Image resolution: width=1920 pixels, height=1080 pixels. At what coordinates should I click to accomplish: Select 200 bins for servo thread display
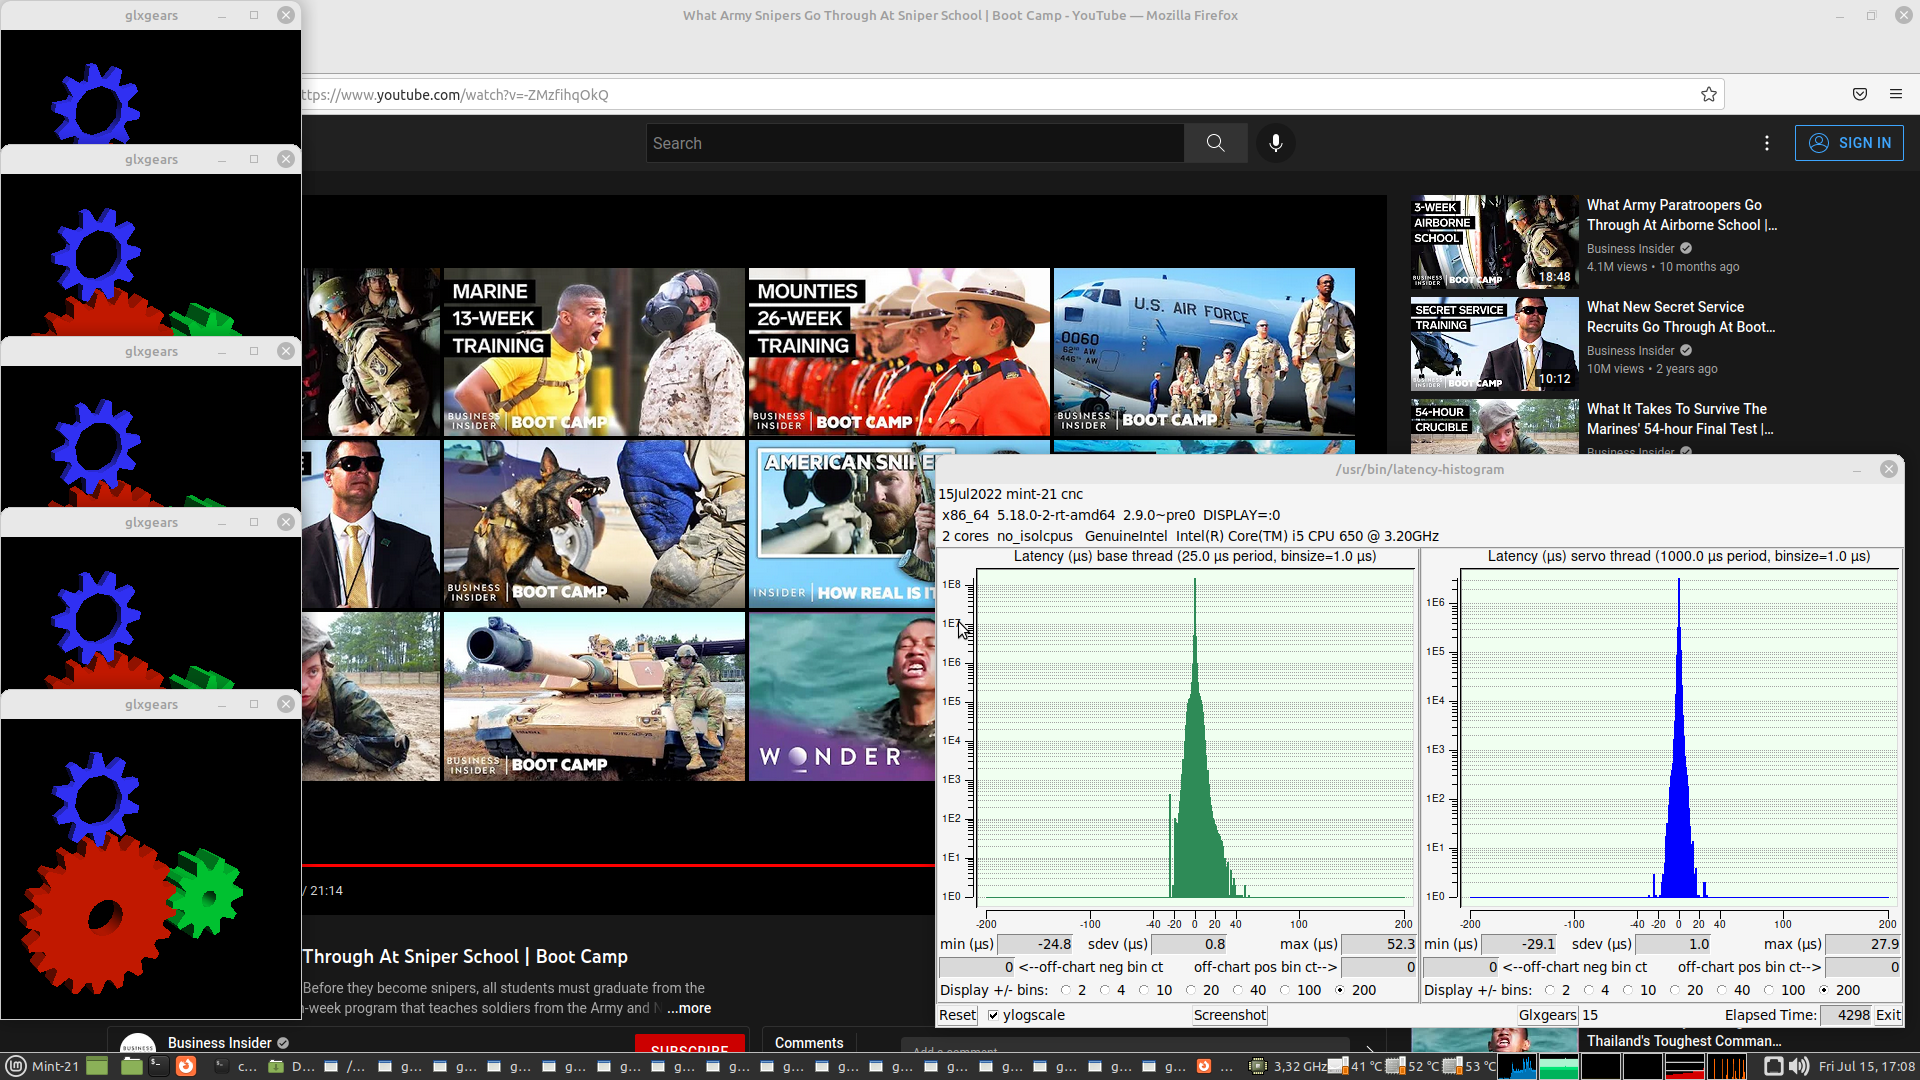coord(1824,990)
